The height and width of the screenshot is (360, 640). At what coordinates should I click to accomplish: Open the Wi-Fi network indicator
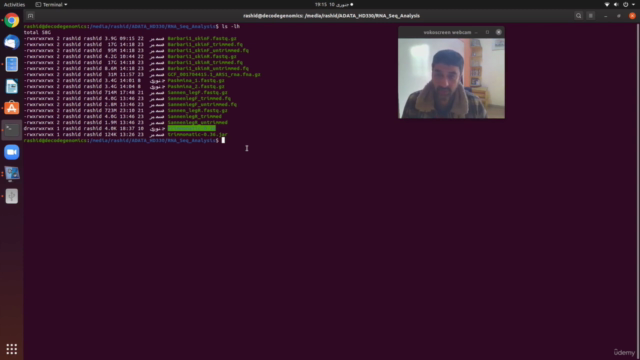(607, 4)
